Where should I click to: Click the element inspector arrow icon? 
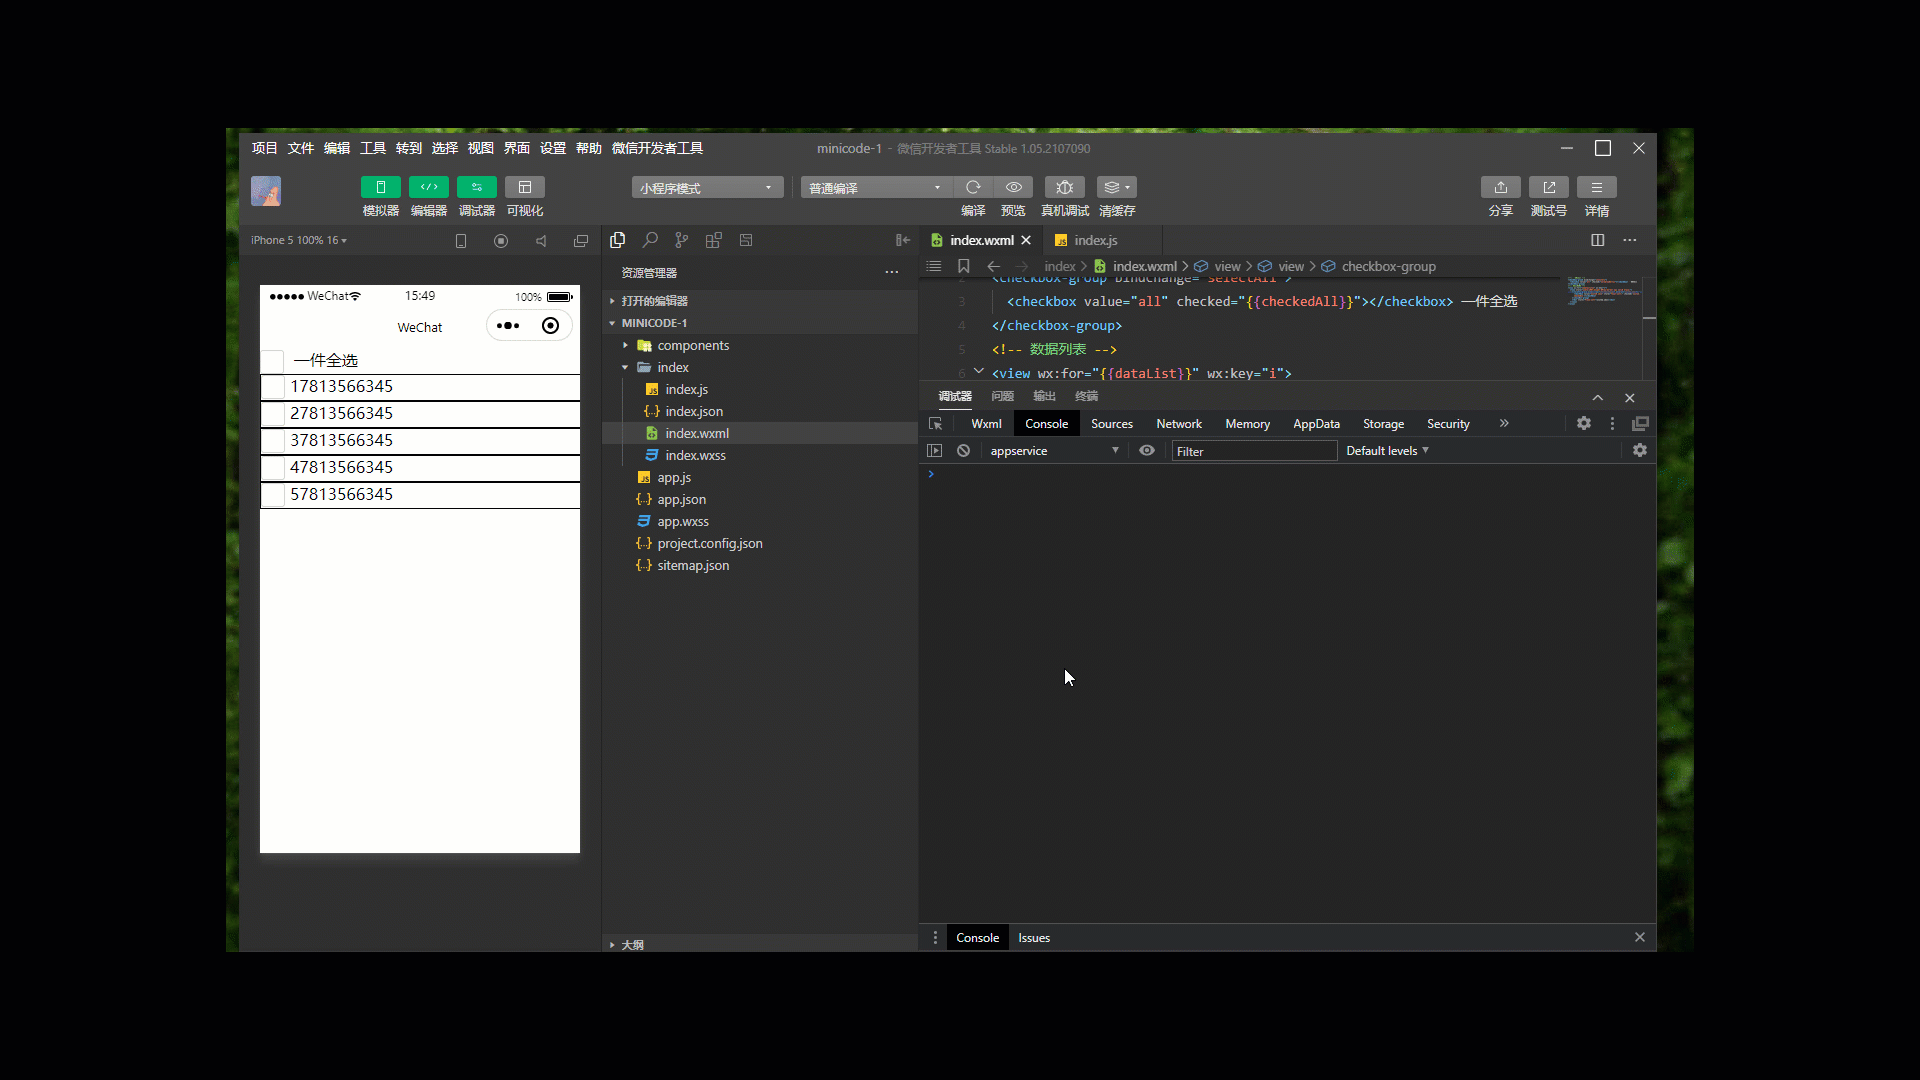click(x=936, y=424)
